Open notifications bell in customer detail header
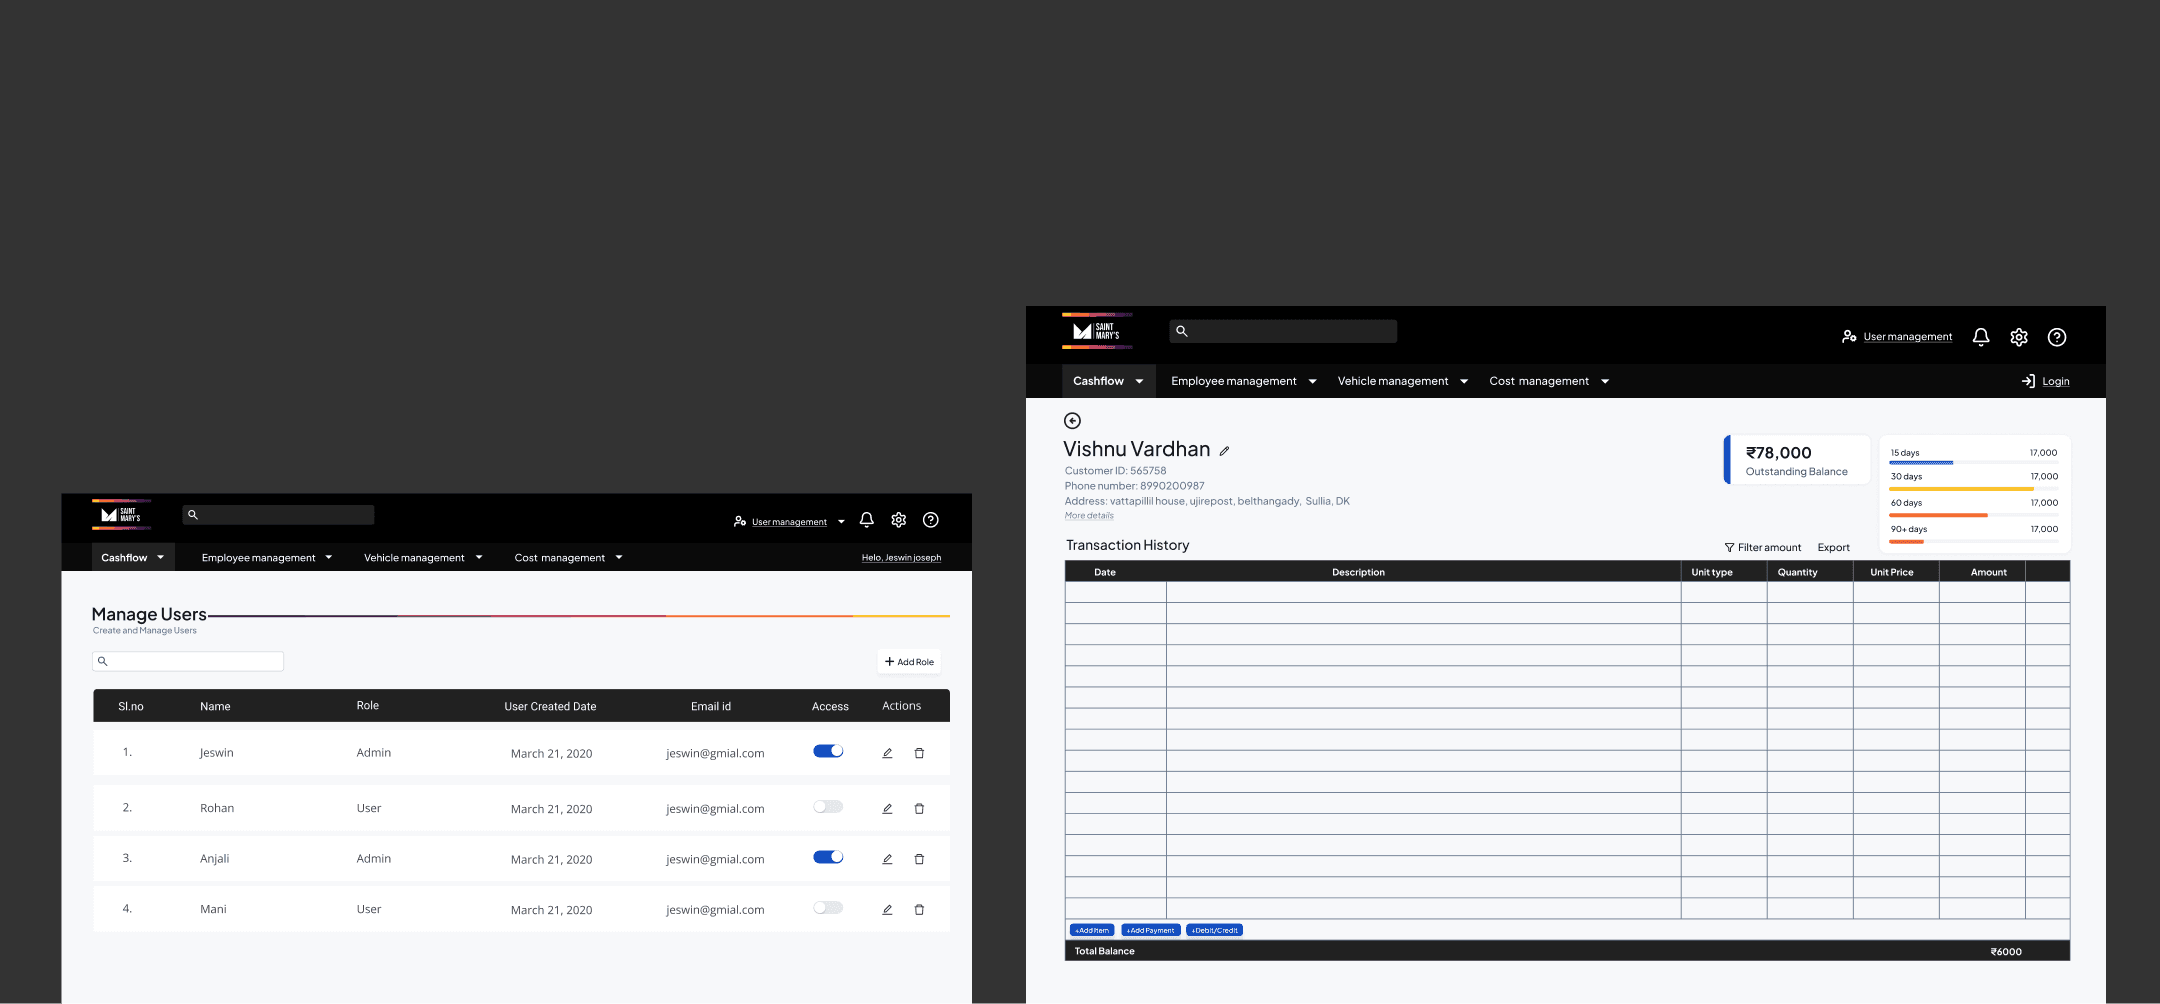The image size is (2160, 1004). pyautogui.click(x=1980, y=337)
